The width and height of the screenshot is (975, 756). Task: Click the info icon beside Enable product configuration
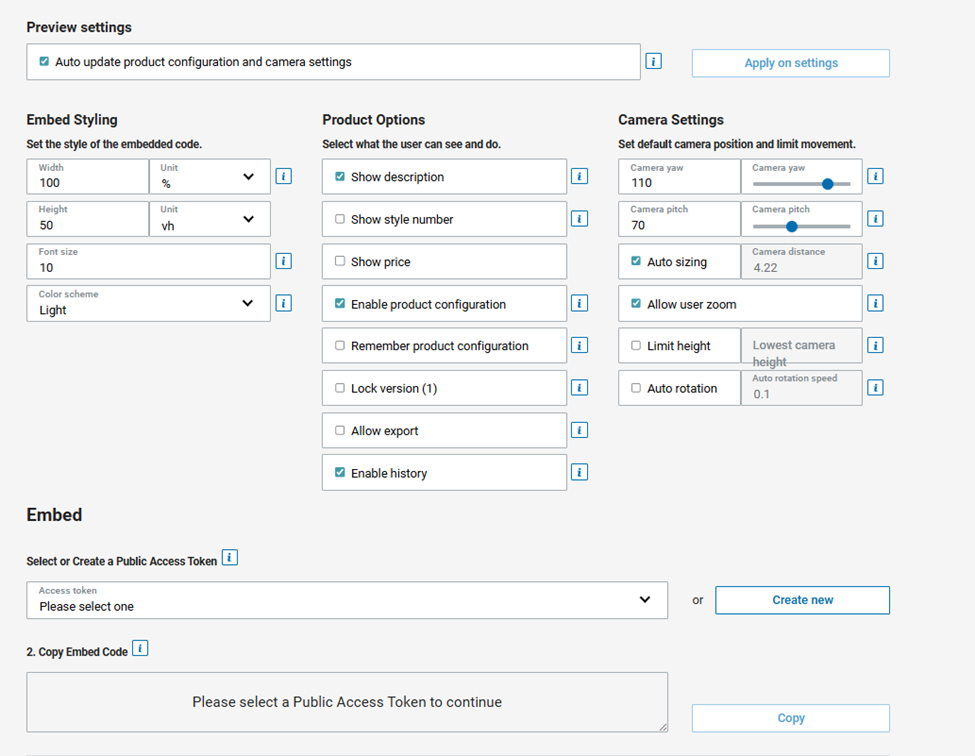click(x=579, y=303)
